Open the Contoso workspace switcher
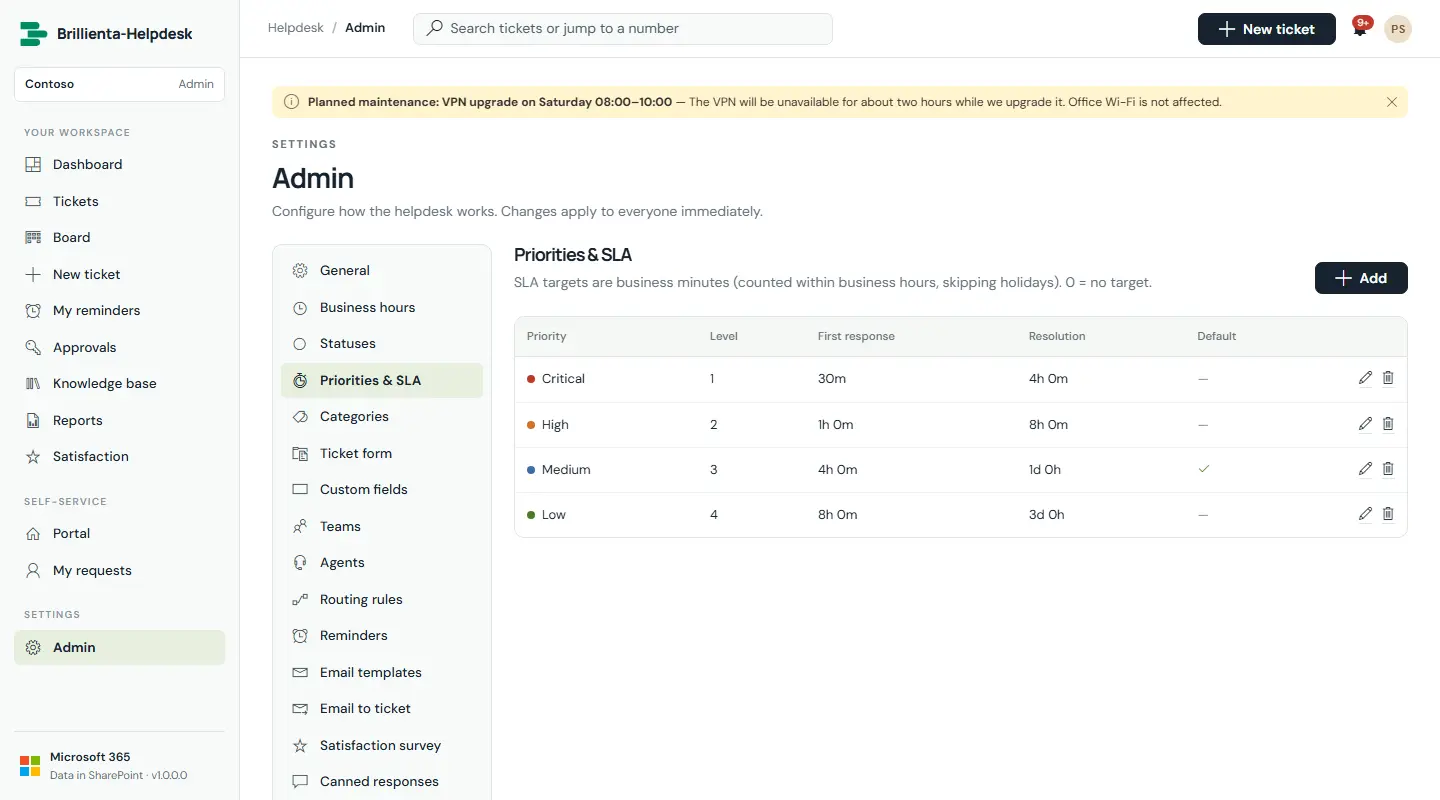Image resolution: width=1440 pixels, height=800 pixels. tap(119, 84)
